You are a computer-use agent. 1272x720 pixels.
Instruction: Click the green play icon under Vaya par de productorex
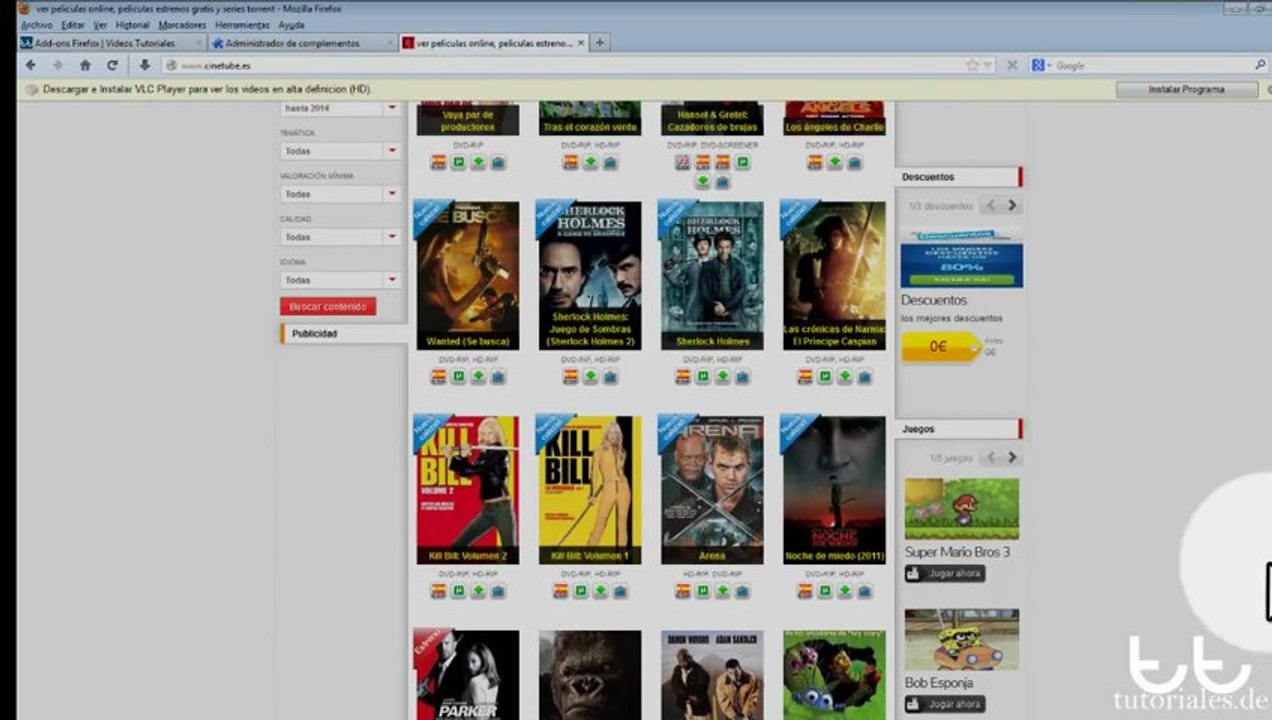tap(458, 161)
